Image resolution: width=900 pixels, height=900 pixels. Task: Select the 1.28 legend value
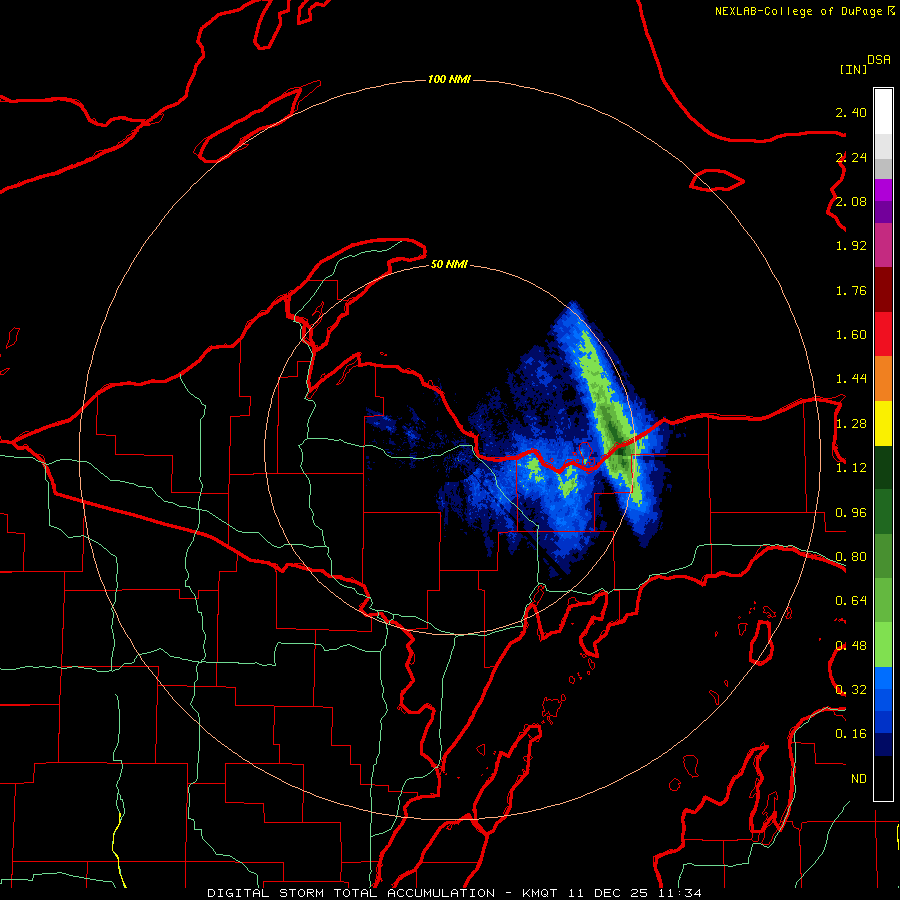click(x=851, y=424)
